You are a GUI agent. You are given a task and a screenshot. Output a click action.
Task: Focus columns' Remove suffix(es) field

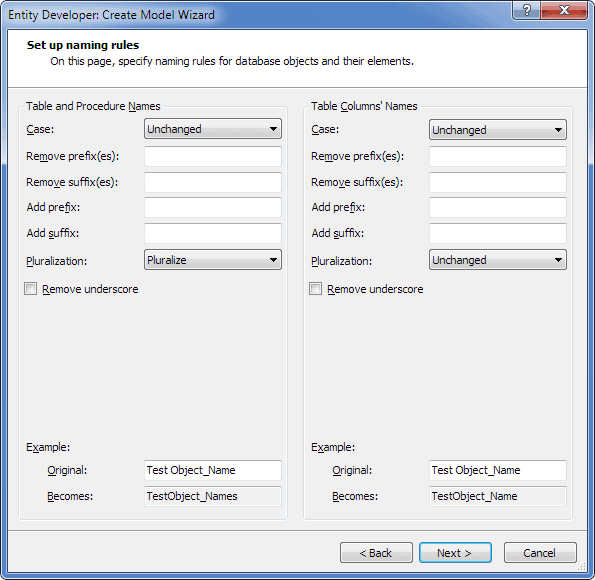tap(498, 182)
